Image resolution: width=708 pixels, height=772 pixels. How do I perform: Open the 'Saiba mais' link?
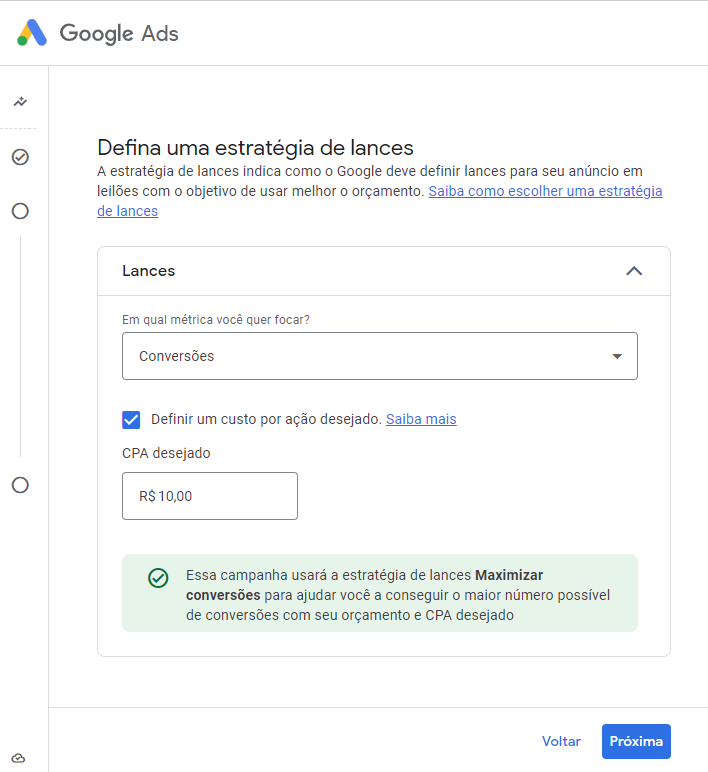pyautogui.click(x=421, y=419)
